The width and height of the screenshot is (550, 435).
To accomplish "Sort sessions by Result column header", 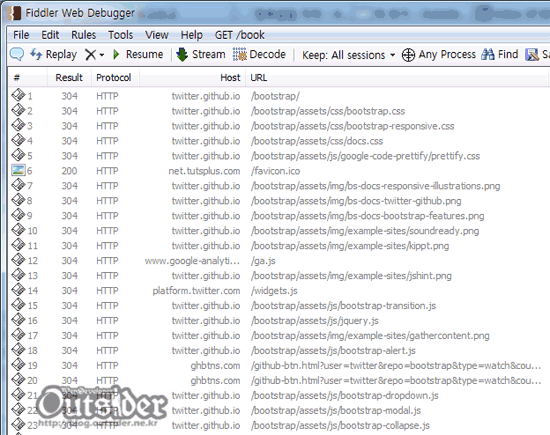I will (x=69, y=78).
